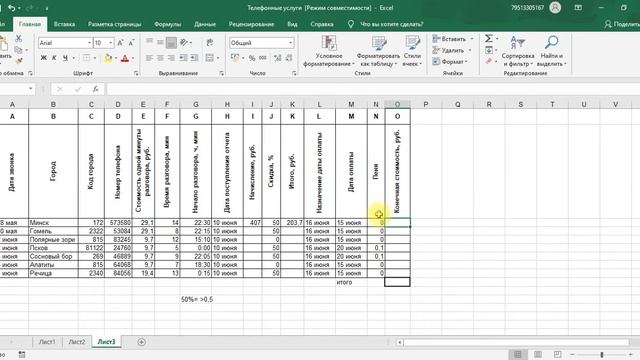
Task: Align text left
Action: point(149,58)
